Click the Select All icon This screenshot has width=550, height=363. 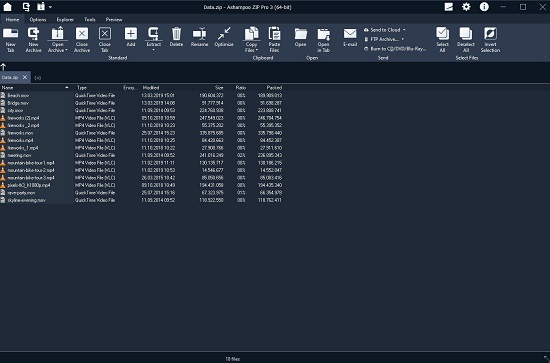coord(442,34)
